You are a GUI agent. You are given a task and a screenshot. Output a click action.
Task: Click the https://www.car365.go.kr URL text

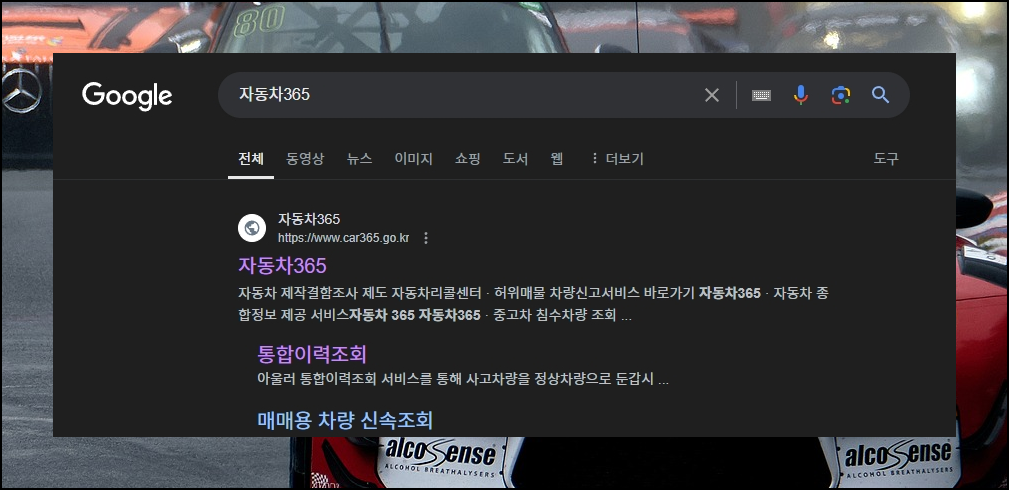[344, 238]
